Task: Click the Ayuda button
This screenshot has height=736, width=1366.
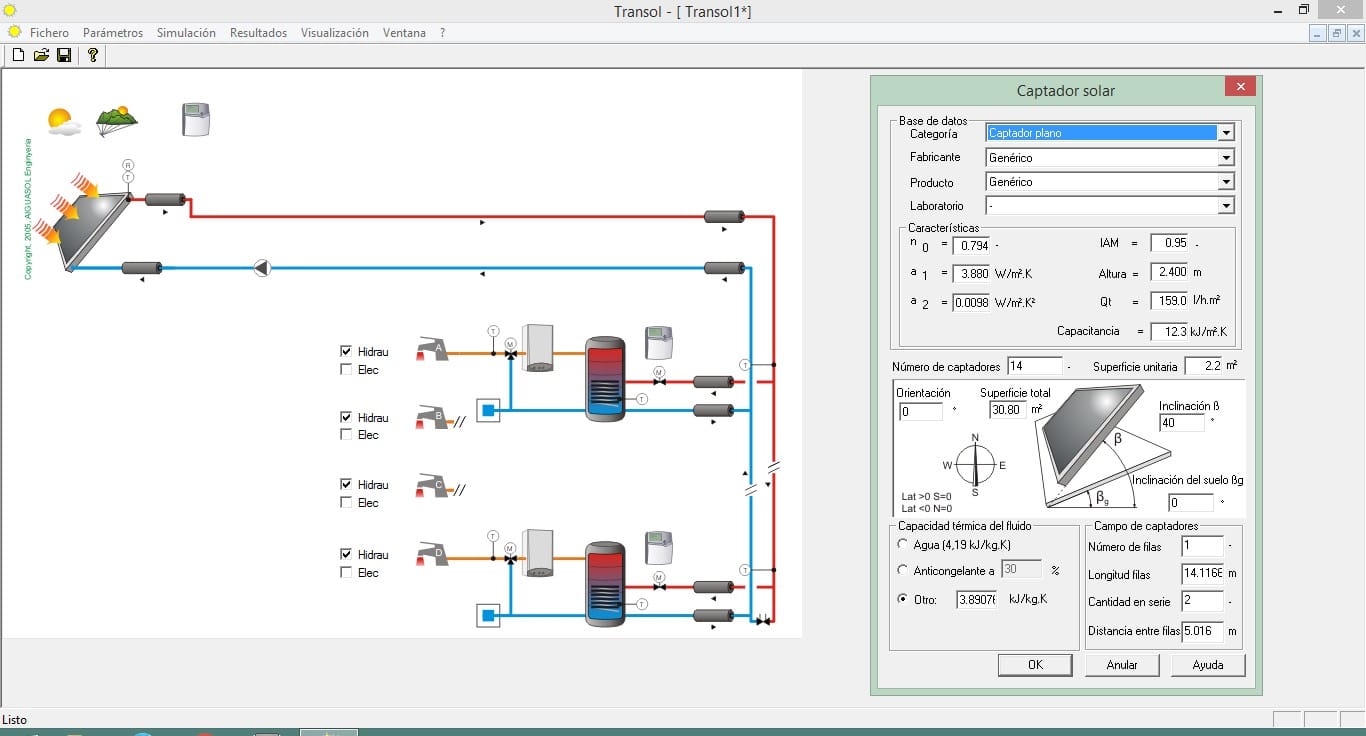Action: pyautogui.click(x=1208, y=664)
